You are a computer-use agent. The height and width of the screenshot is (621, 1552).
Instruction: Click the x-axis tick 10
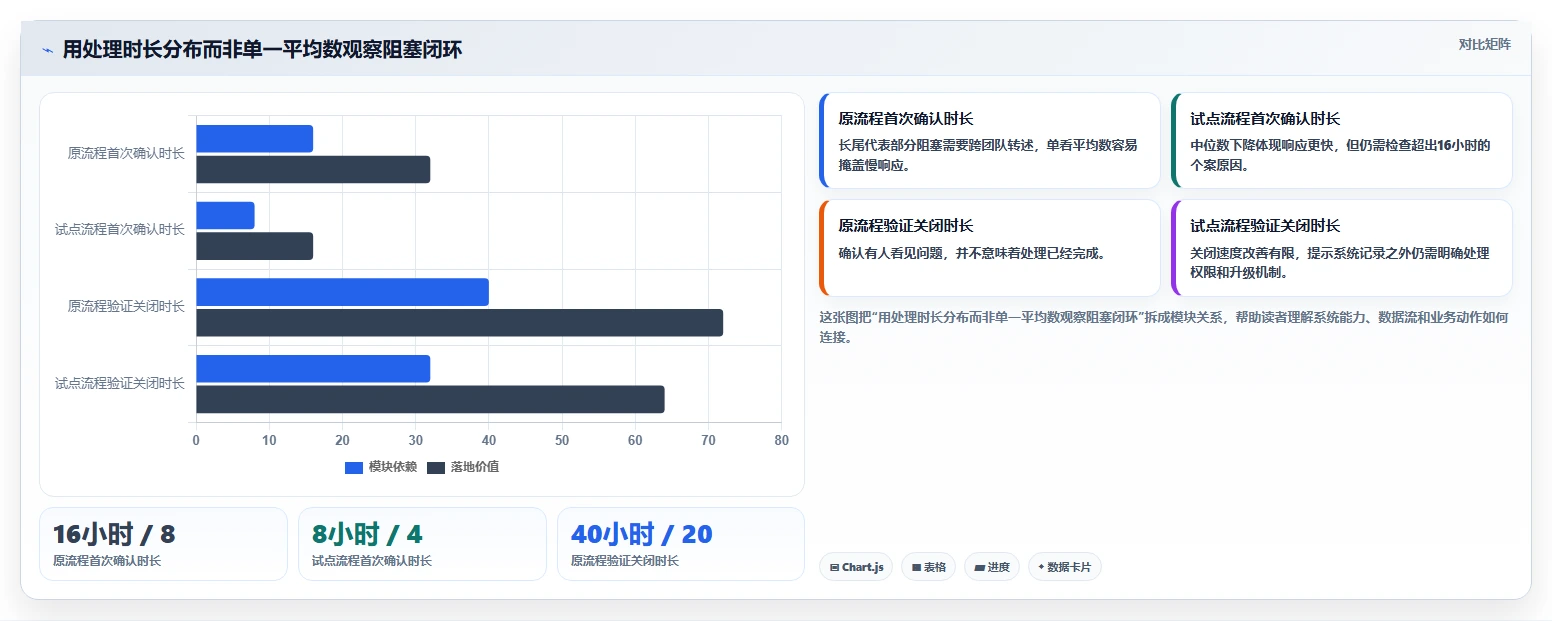pyautogui.click(x=269, y=440)
